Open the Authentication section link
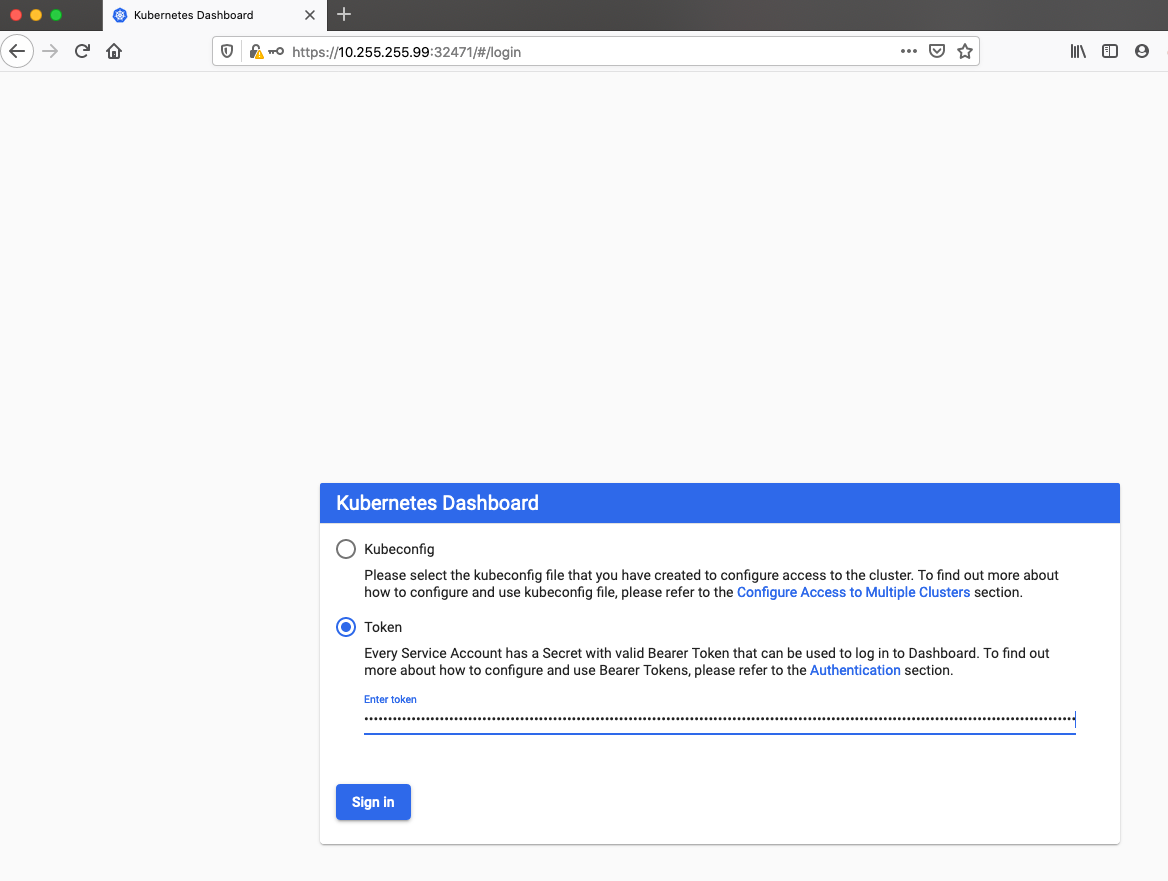The image size is (1168, 881). 855,670
